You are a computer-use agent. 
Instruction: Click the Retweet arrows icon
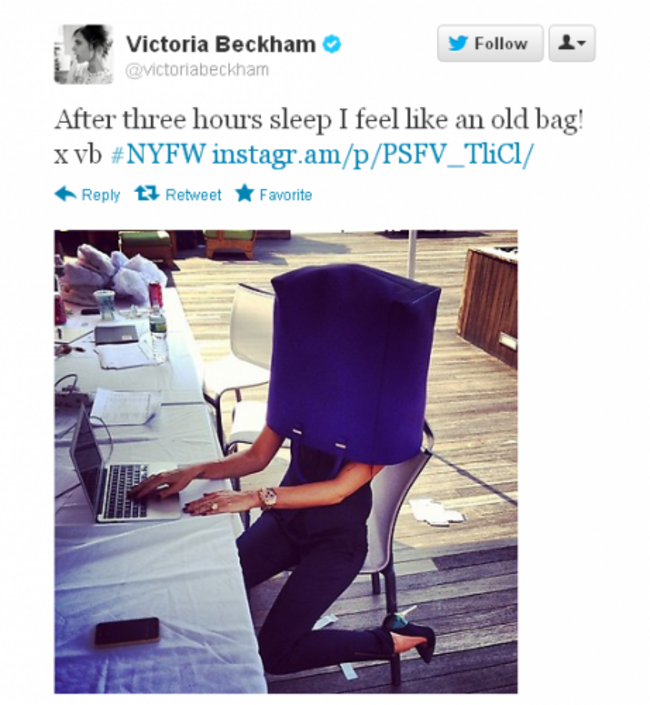tap(147, 194)
